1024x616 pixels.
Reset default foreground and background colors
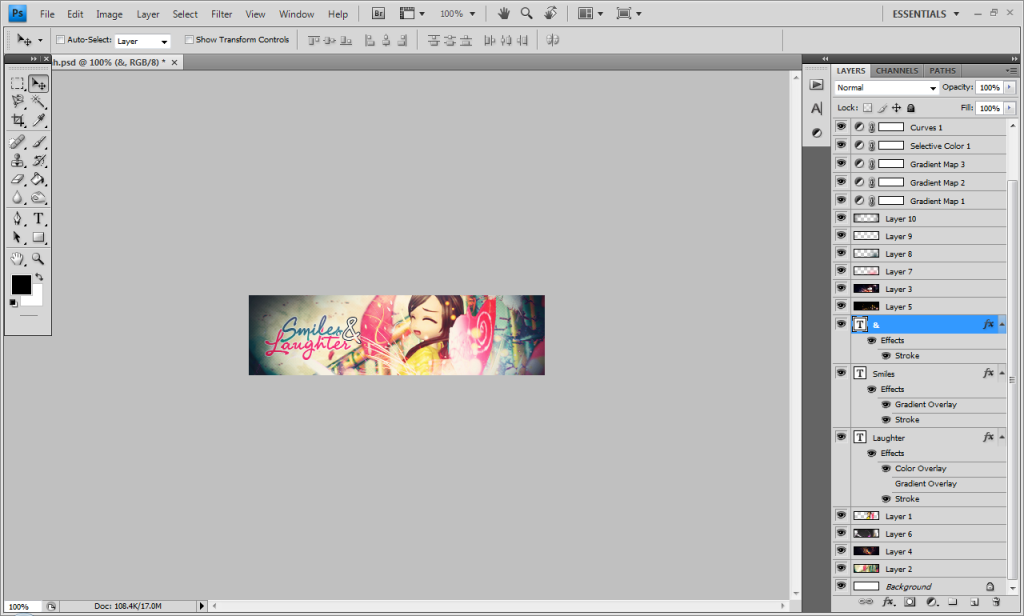pyautogui.click(x=14, y=303)
